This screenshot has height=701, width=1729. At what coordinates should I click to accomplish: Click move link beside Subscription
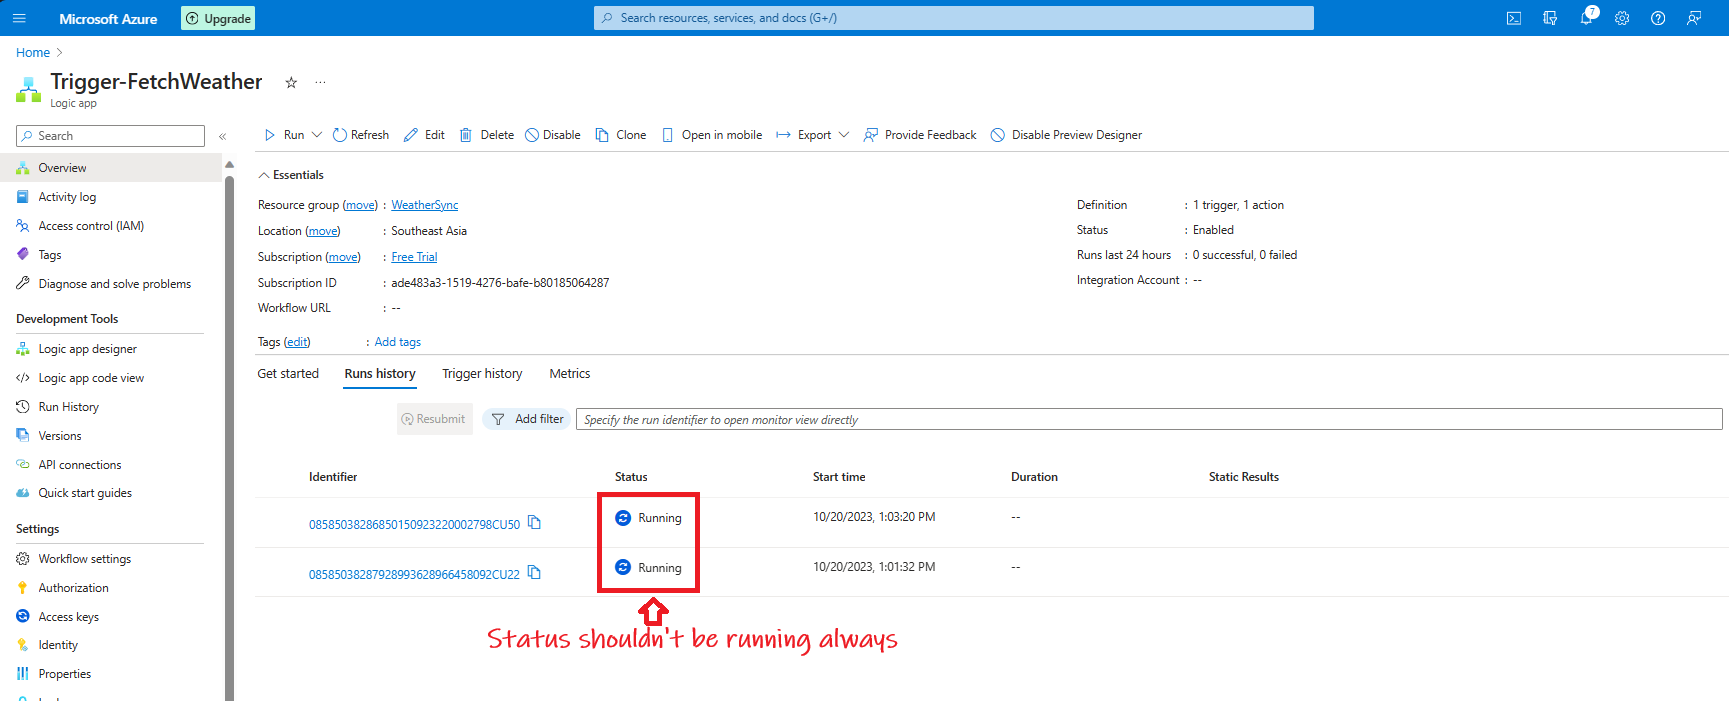[343, 257]
